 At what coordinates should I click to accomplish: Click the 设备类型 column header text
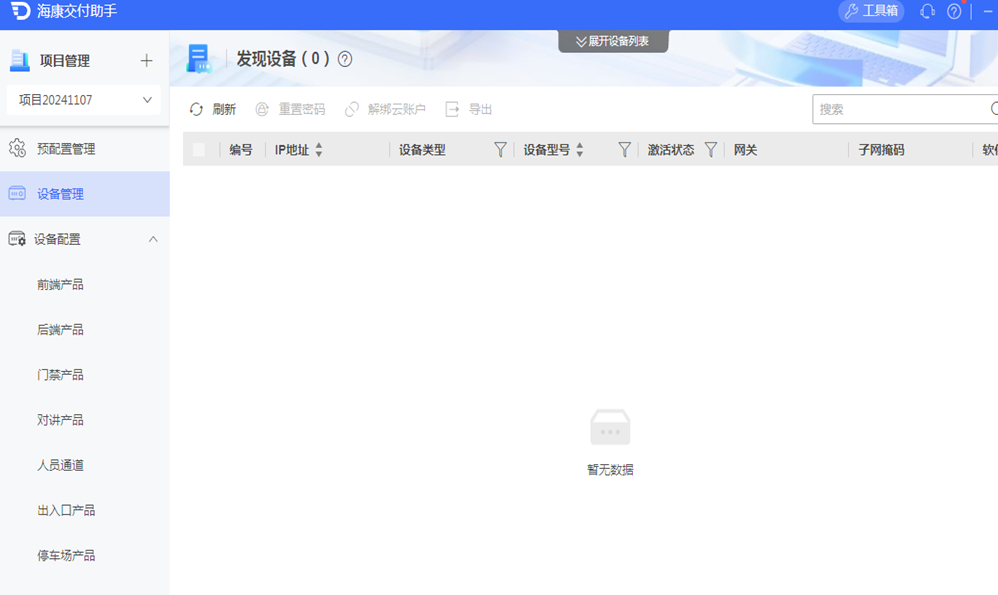tap(422, 150)
